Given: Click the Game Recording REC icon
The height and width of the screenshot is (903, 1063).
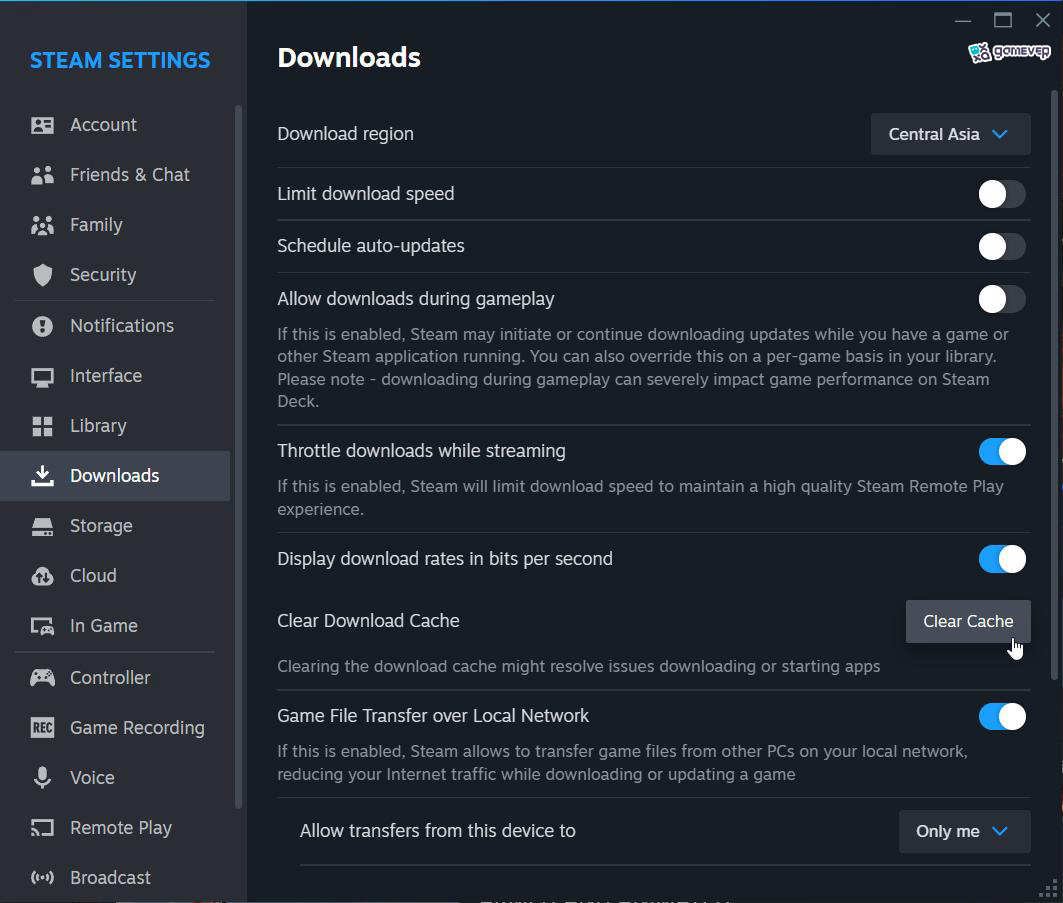Looking at the screenshot, I should (x=42, y=727).
